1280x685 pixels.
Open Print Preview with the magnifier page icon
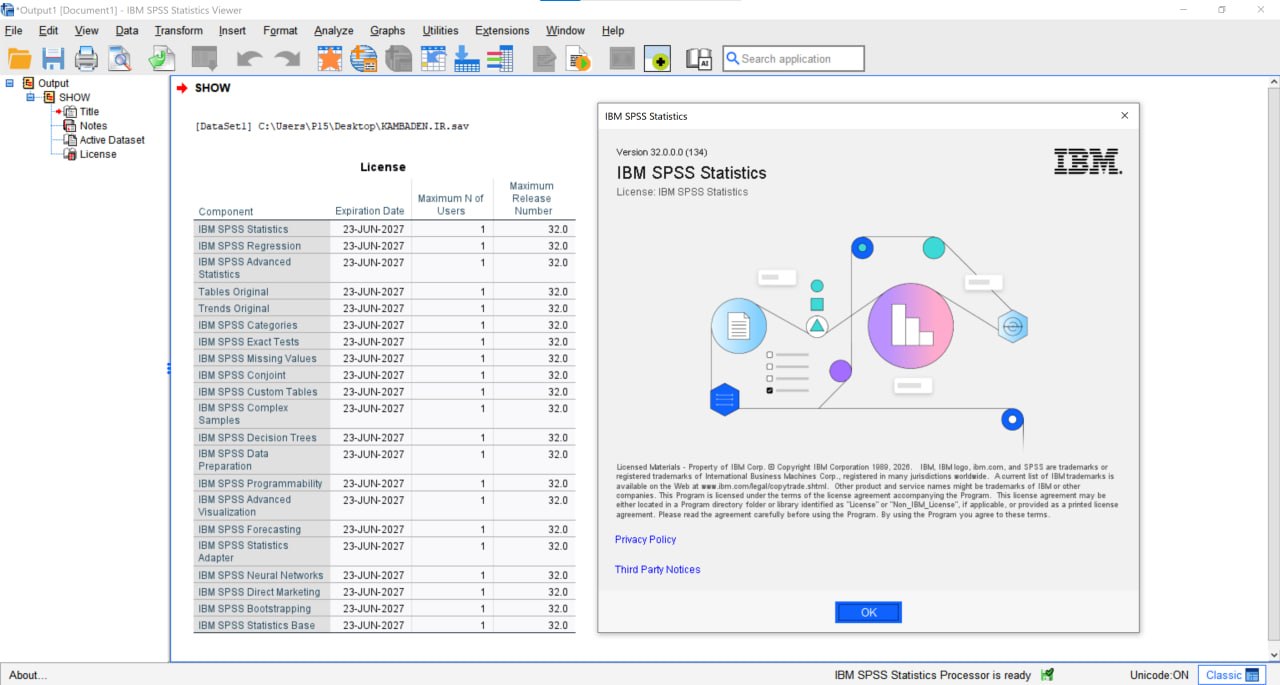[x=120, y=59]
